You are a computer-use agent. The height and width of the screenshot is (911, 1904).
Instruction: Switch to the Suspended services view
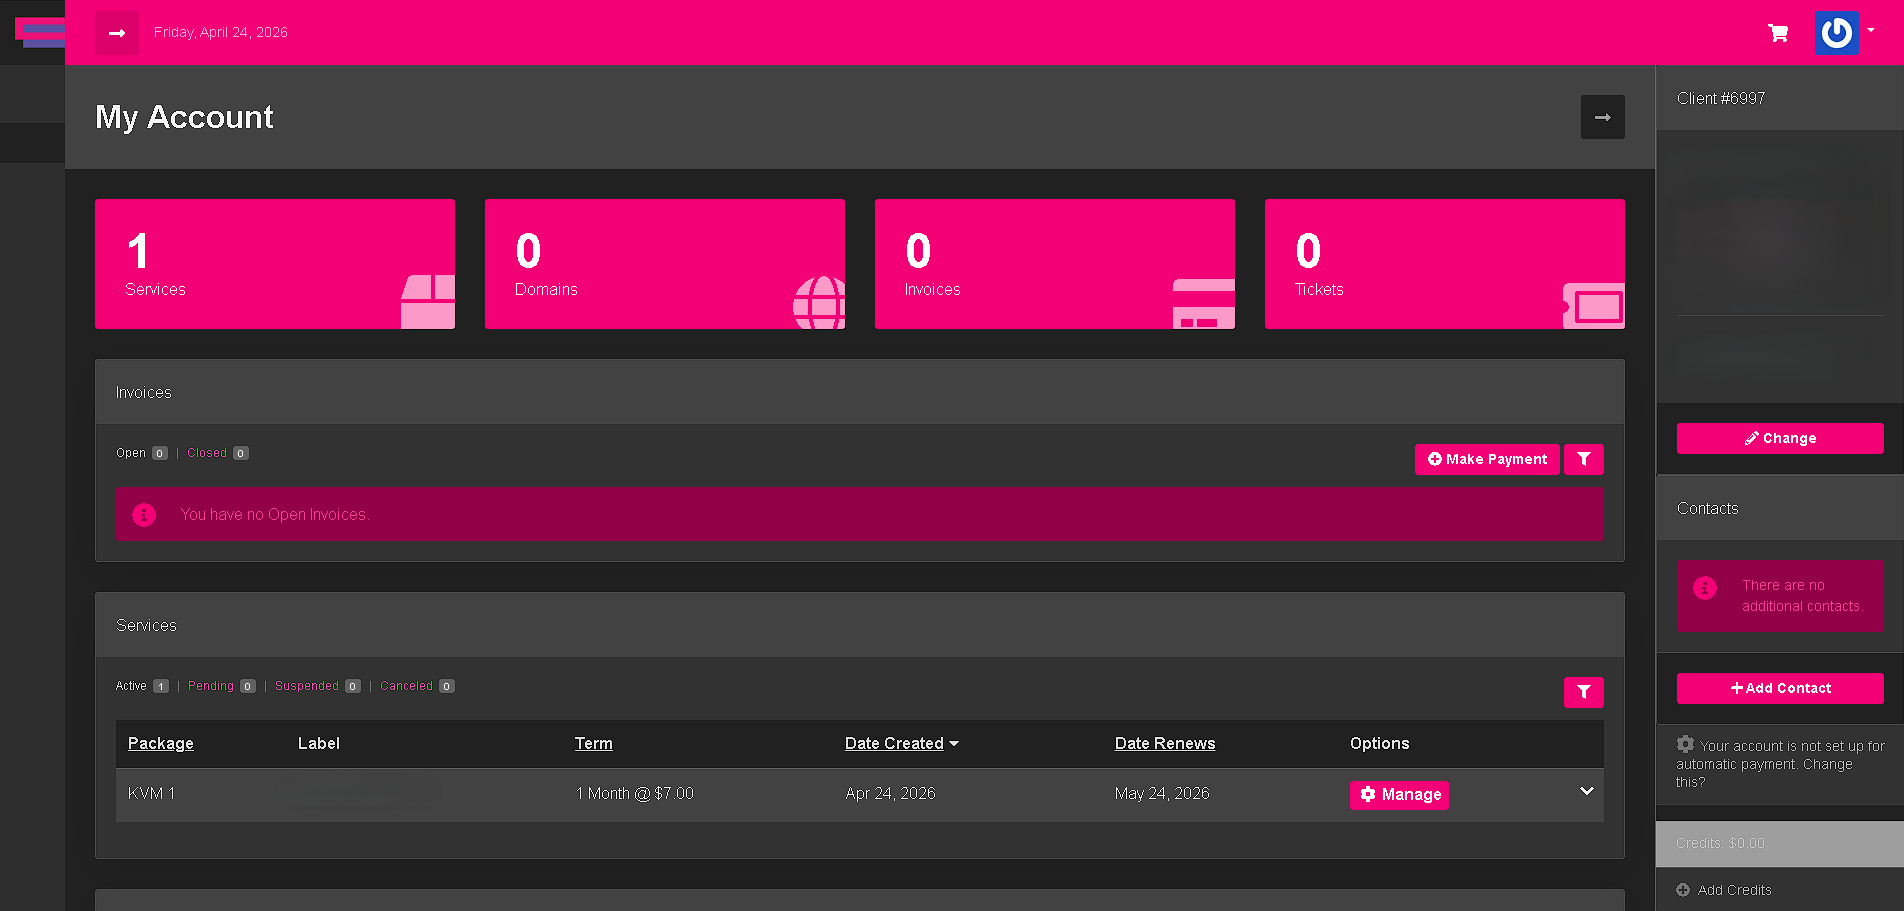(307, 685)
